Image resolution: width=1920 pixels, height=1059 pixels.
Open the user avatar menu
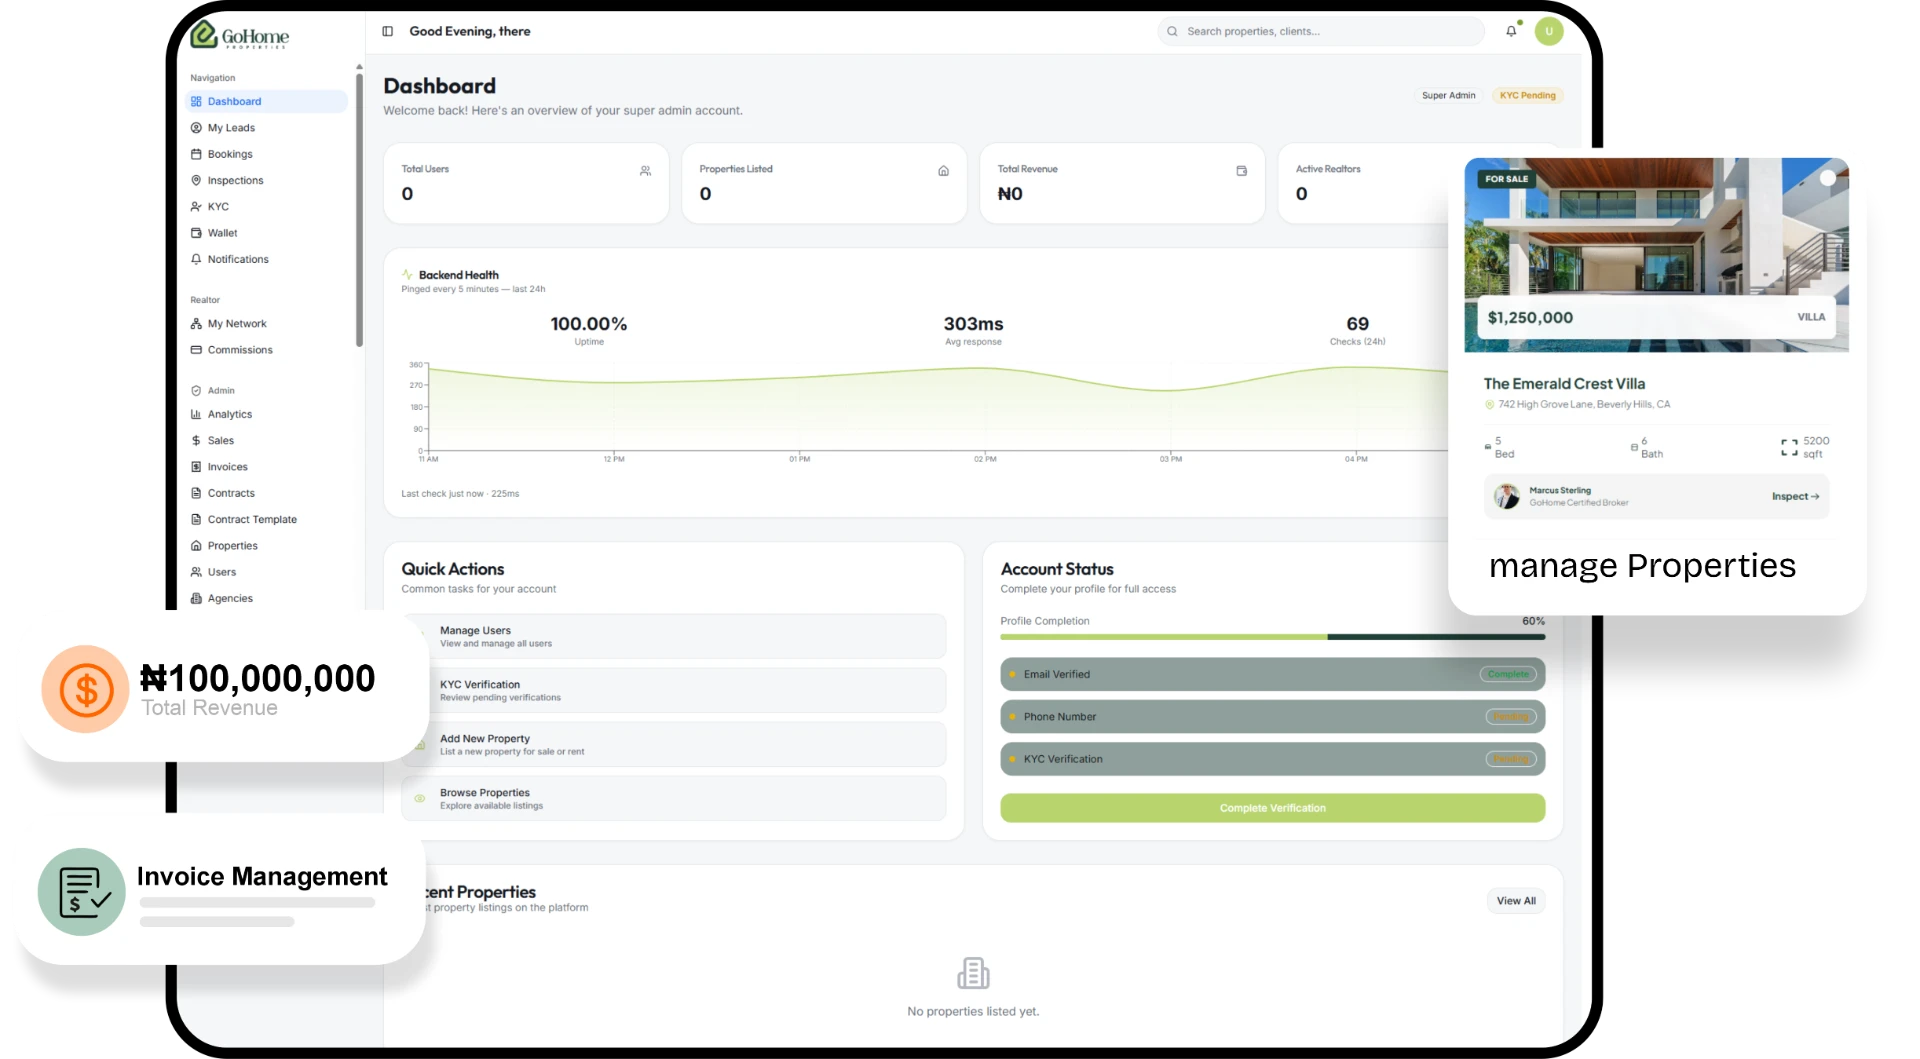coord(1549,31)
